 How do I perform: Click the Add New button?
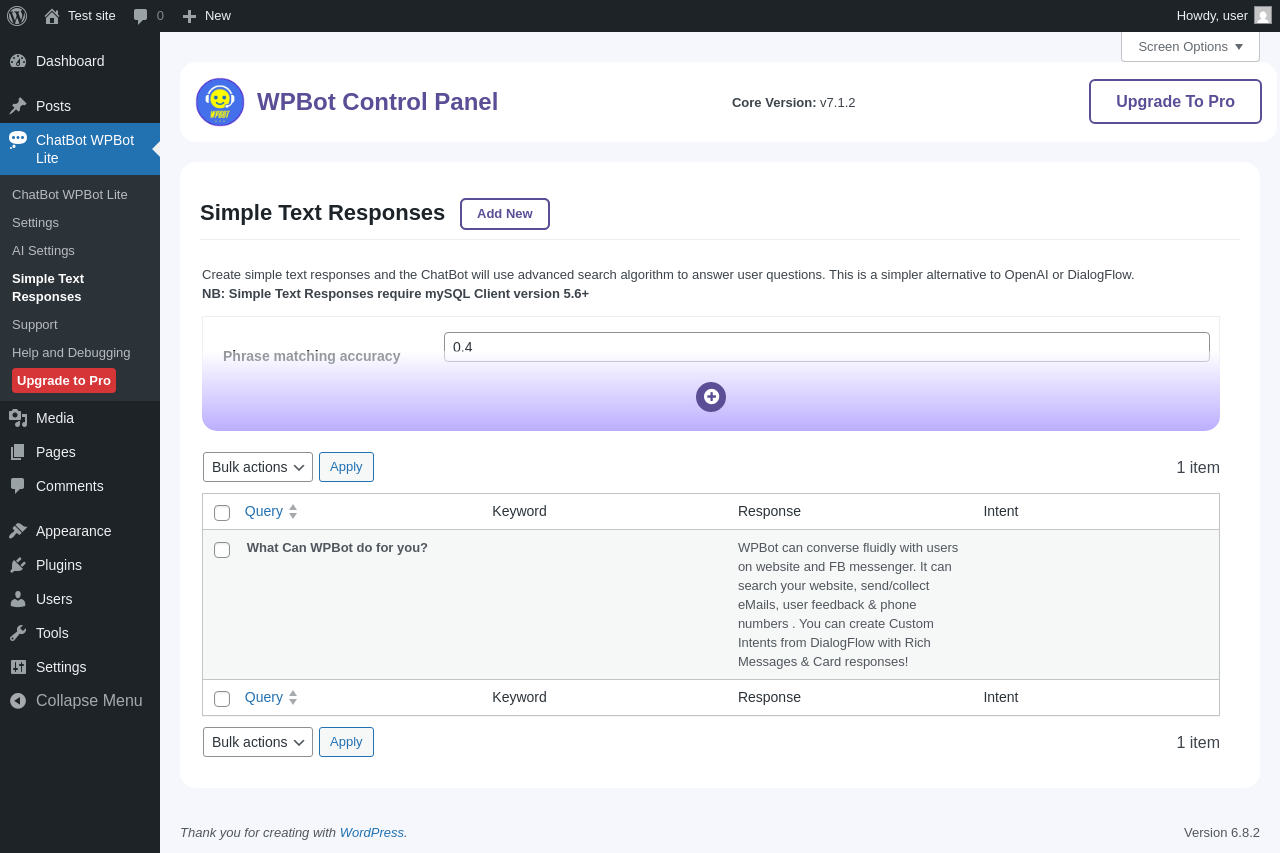(505, 214)
